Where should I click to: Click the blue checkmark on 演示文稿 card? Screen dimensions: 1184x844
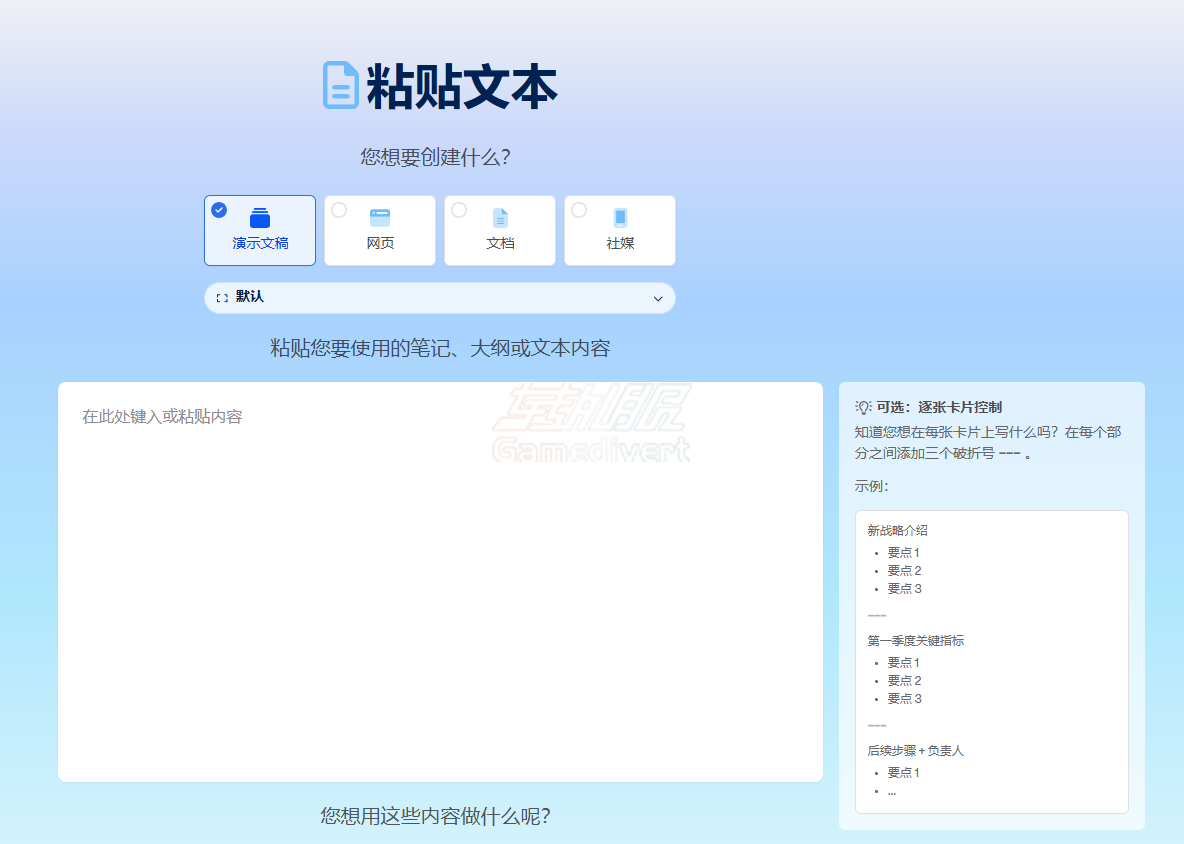point(217,208)
